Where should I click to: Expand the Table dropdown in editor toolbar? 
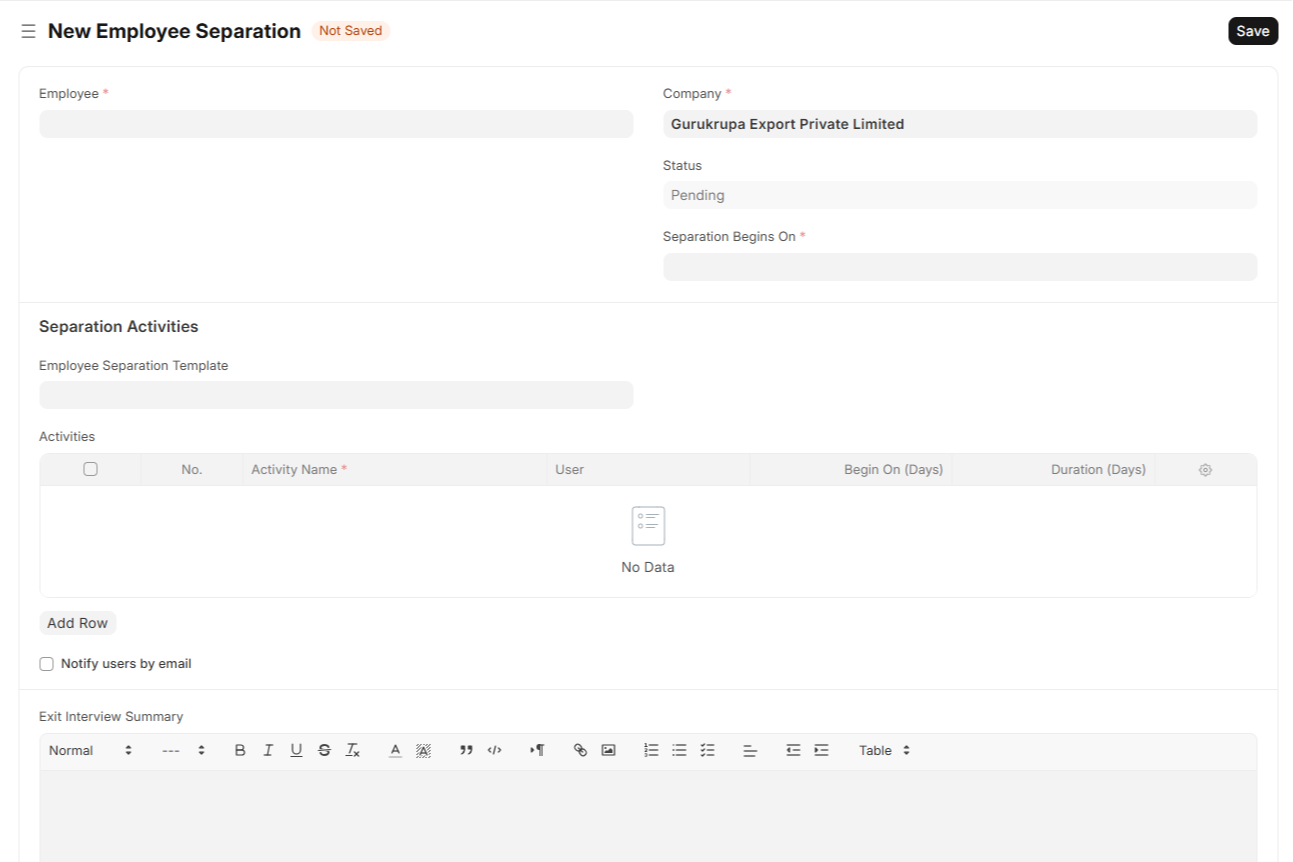click(x=885, y=750)
